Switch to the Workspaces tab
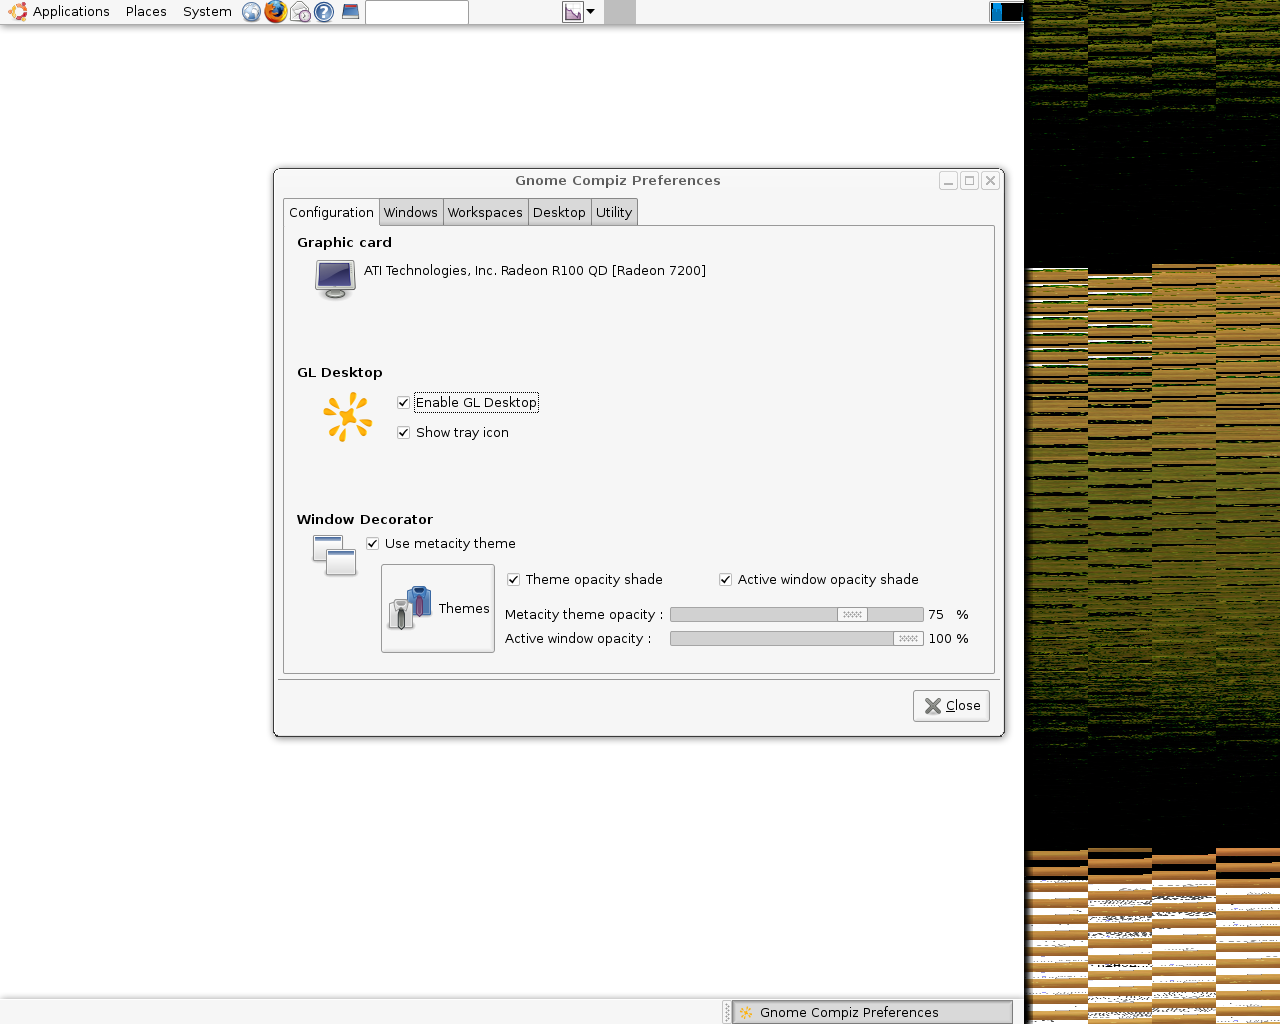This screenshot has height=1024, width=1280. coord(485,213)
